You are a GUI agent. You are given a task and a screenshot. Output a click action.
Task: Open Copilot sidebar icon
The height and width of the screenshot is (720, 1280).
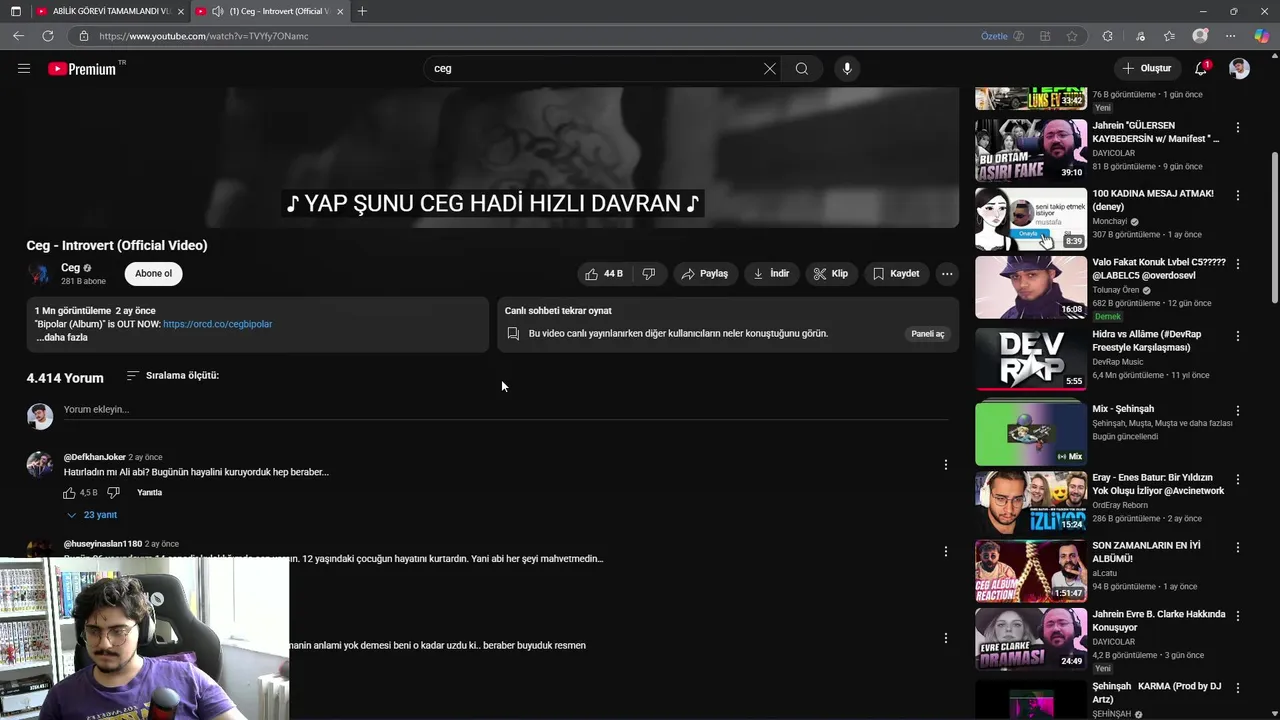(x=1261, y=36)
